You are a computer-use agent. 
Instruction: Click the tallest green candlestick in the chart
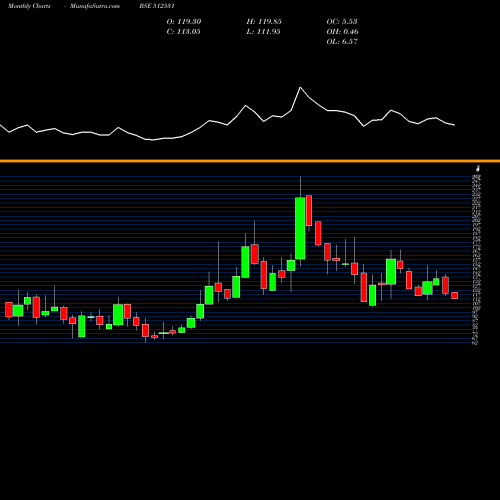(x=300, y=228)
